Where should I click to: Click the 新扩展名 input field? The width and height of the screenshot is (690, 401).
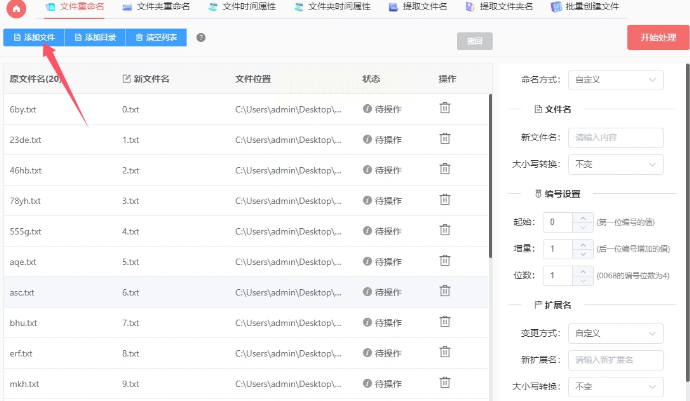616,360
